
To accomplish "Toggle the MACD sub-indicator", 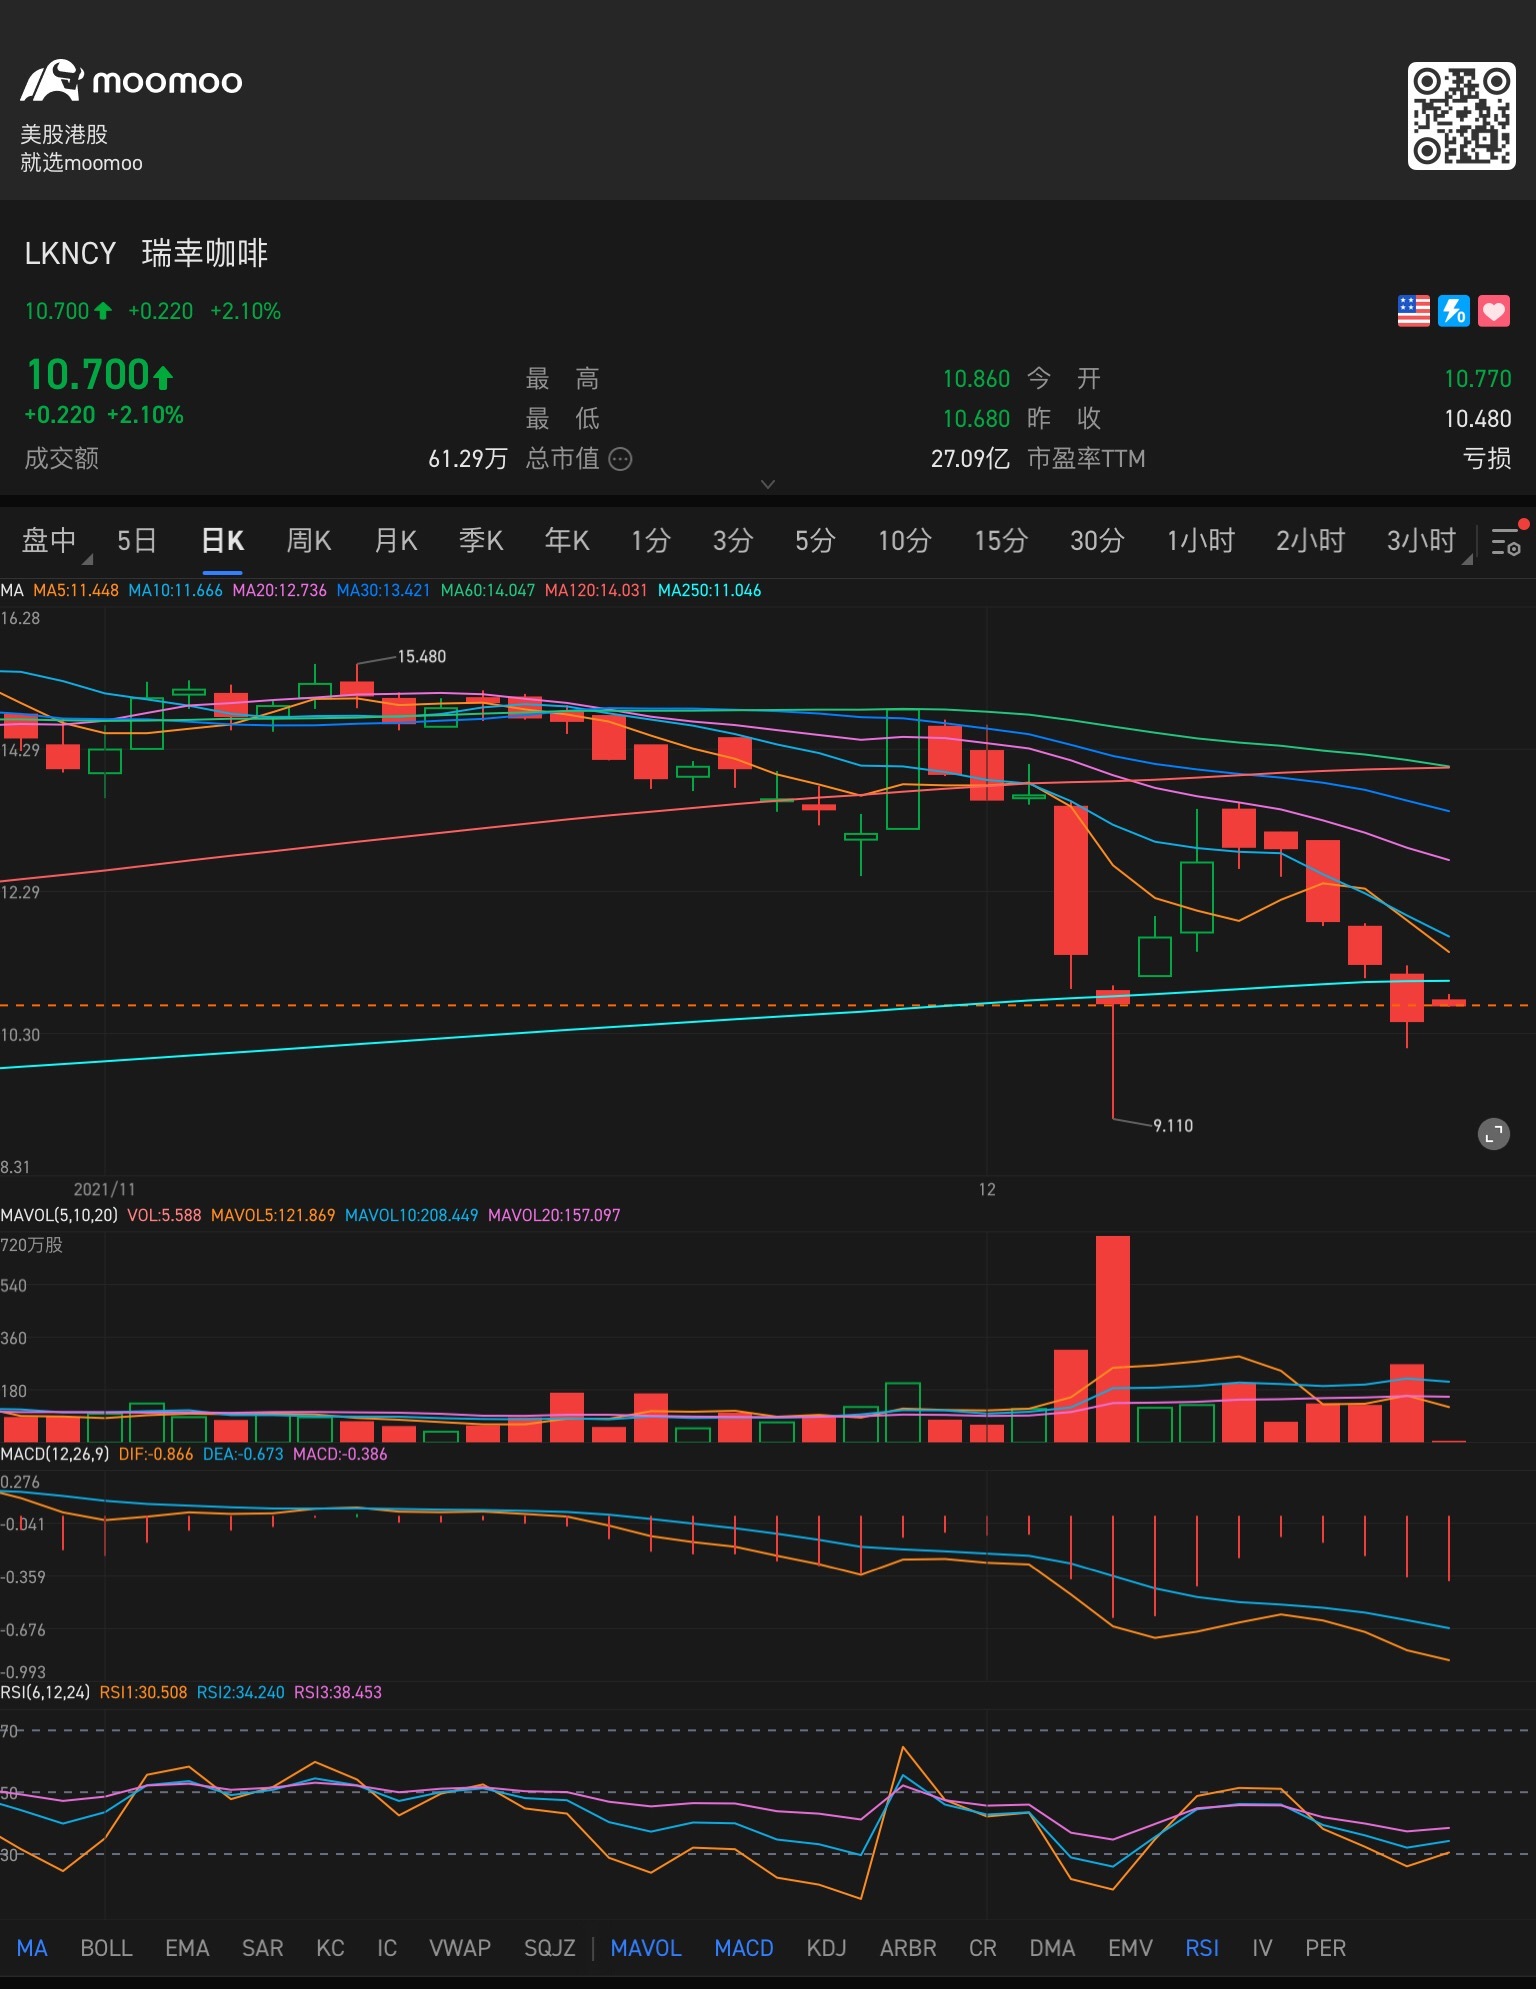I will pos(744,1947).
